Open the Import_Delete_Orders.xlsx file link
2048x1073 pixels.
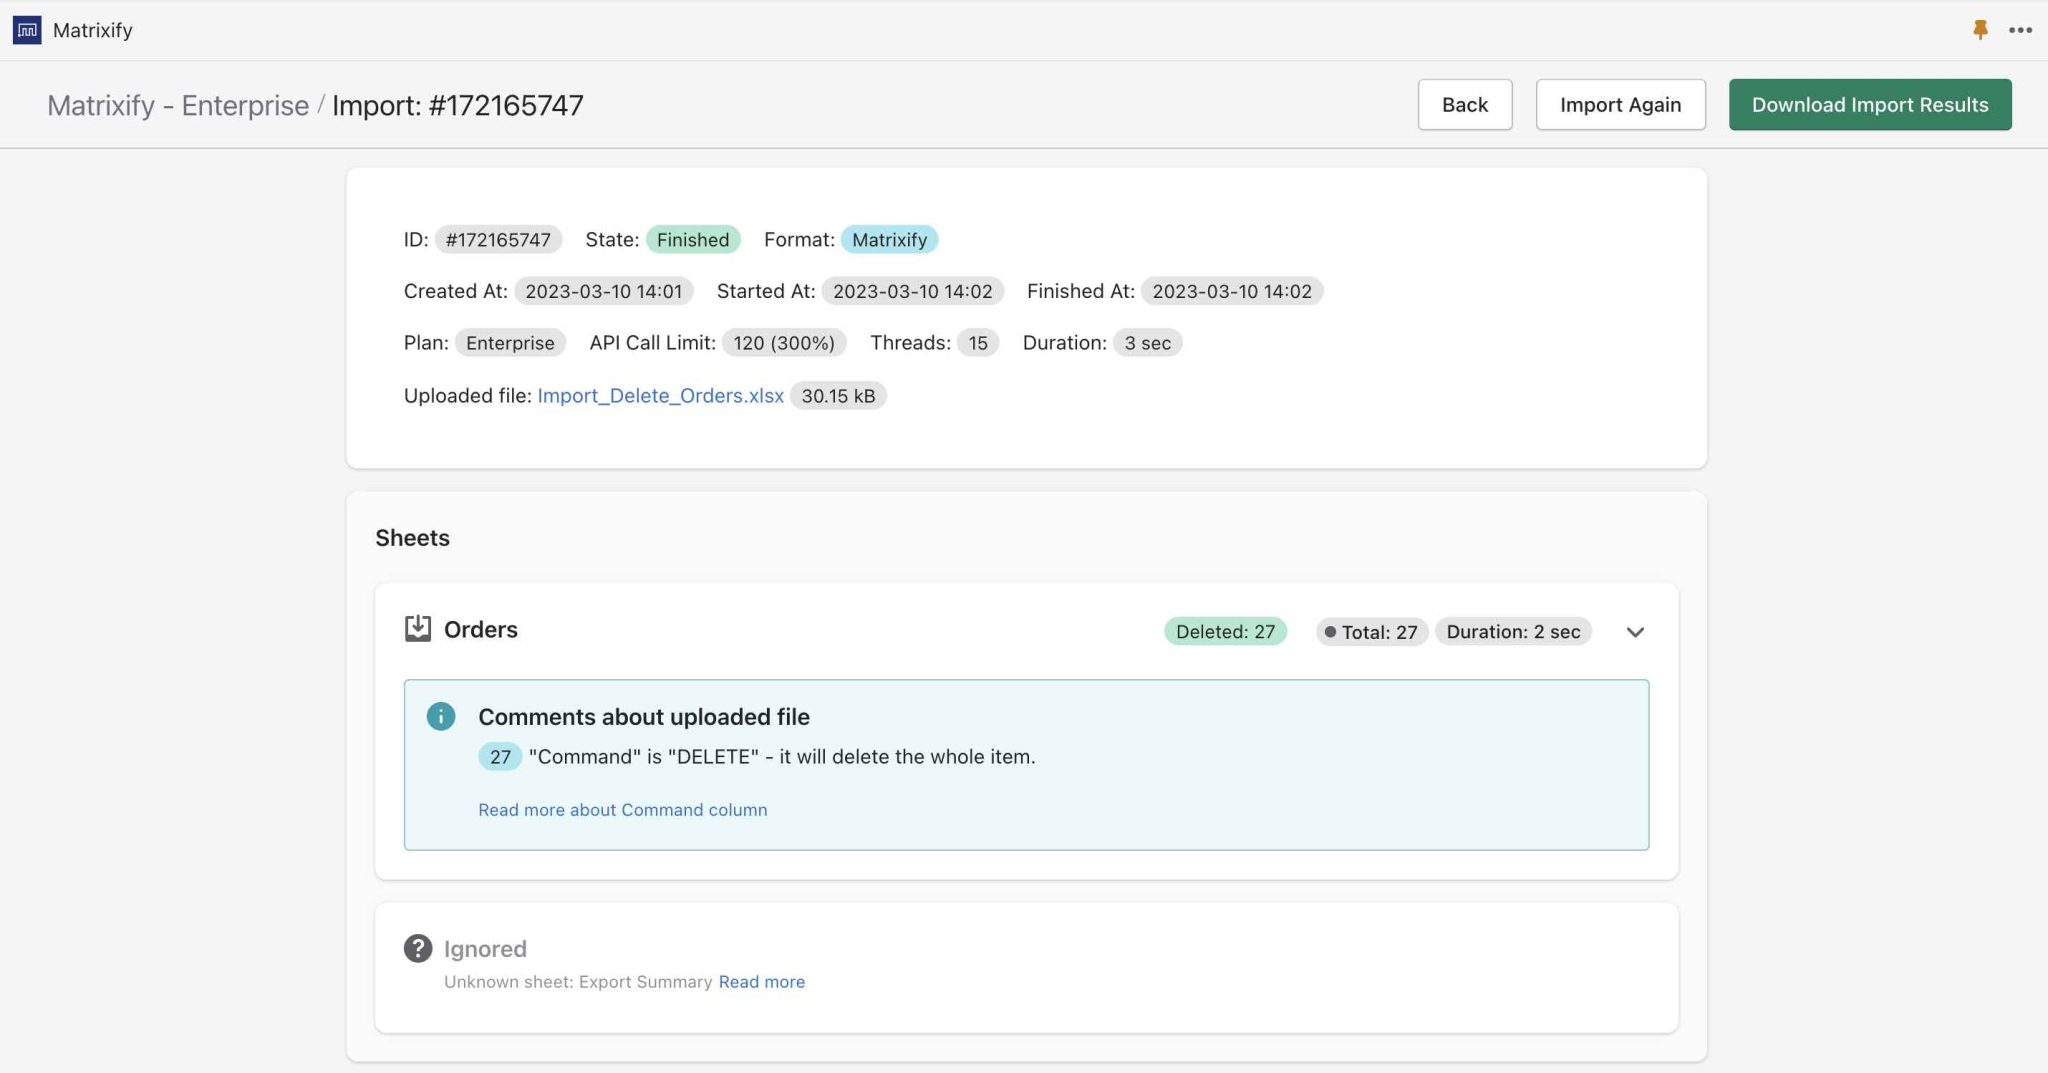(x=660, y=395)
